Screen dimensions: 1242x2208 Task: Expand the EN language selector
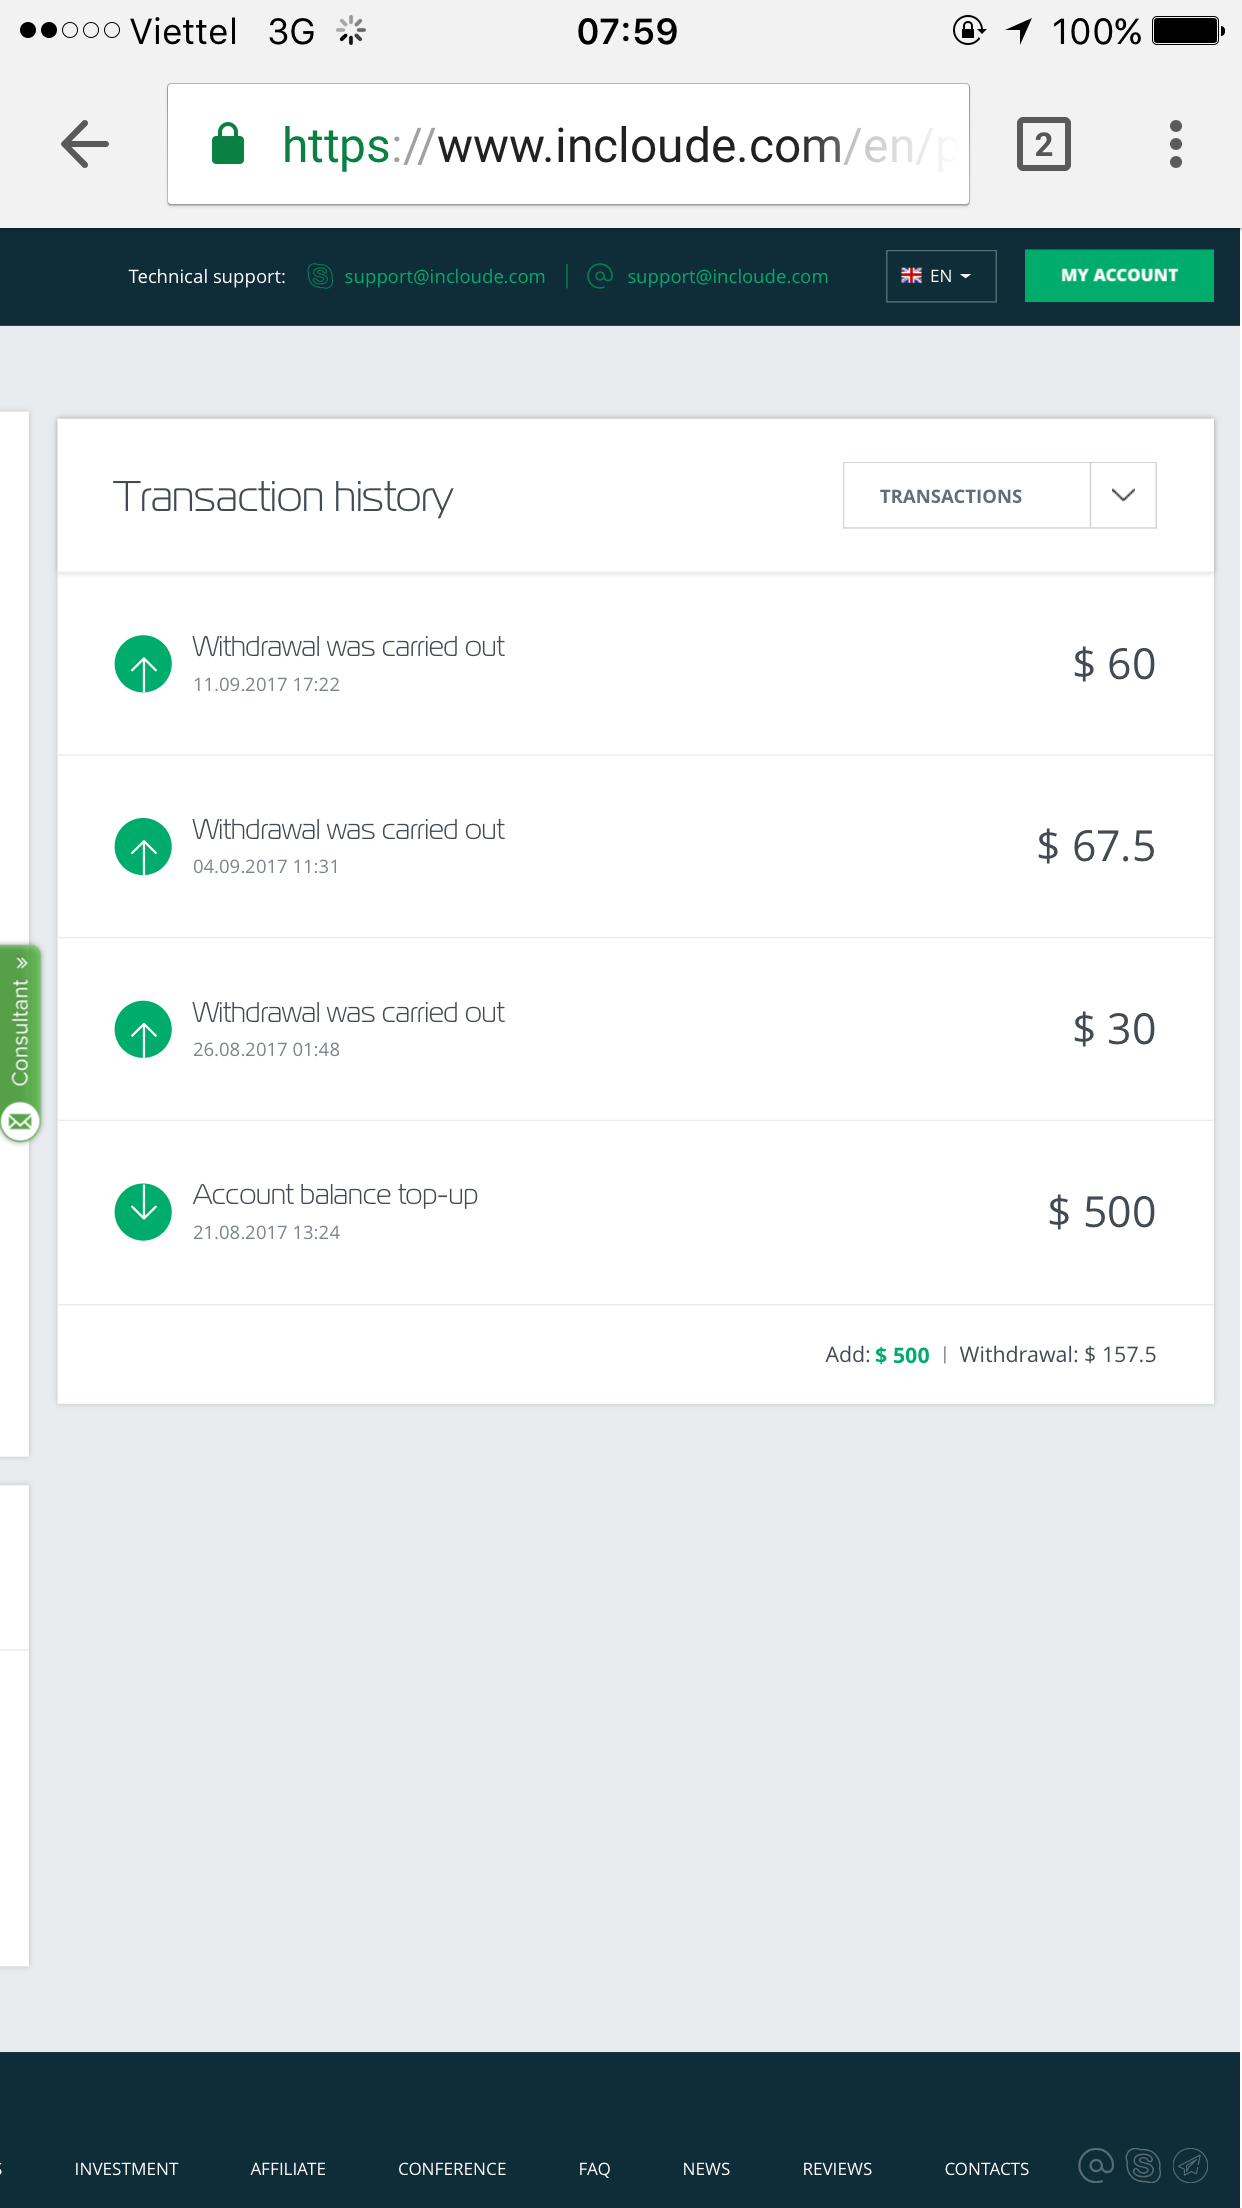click(940, 276)
